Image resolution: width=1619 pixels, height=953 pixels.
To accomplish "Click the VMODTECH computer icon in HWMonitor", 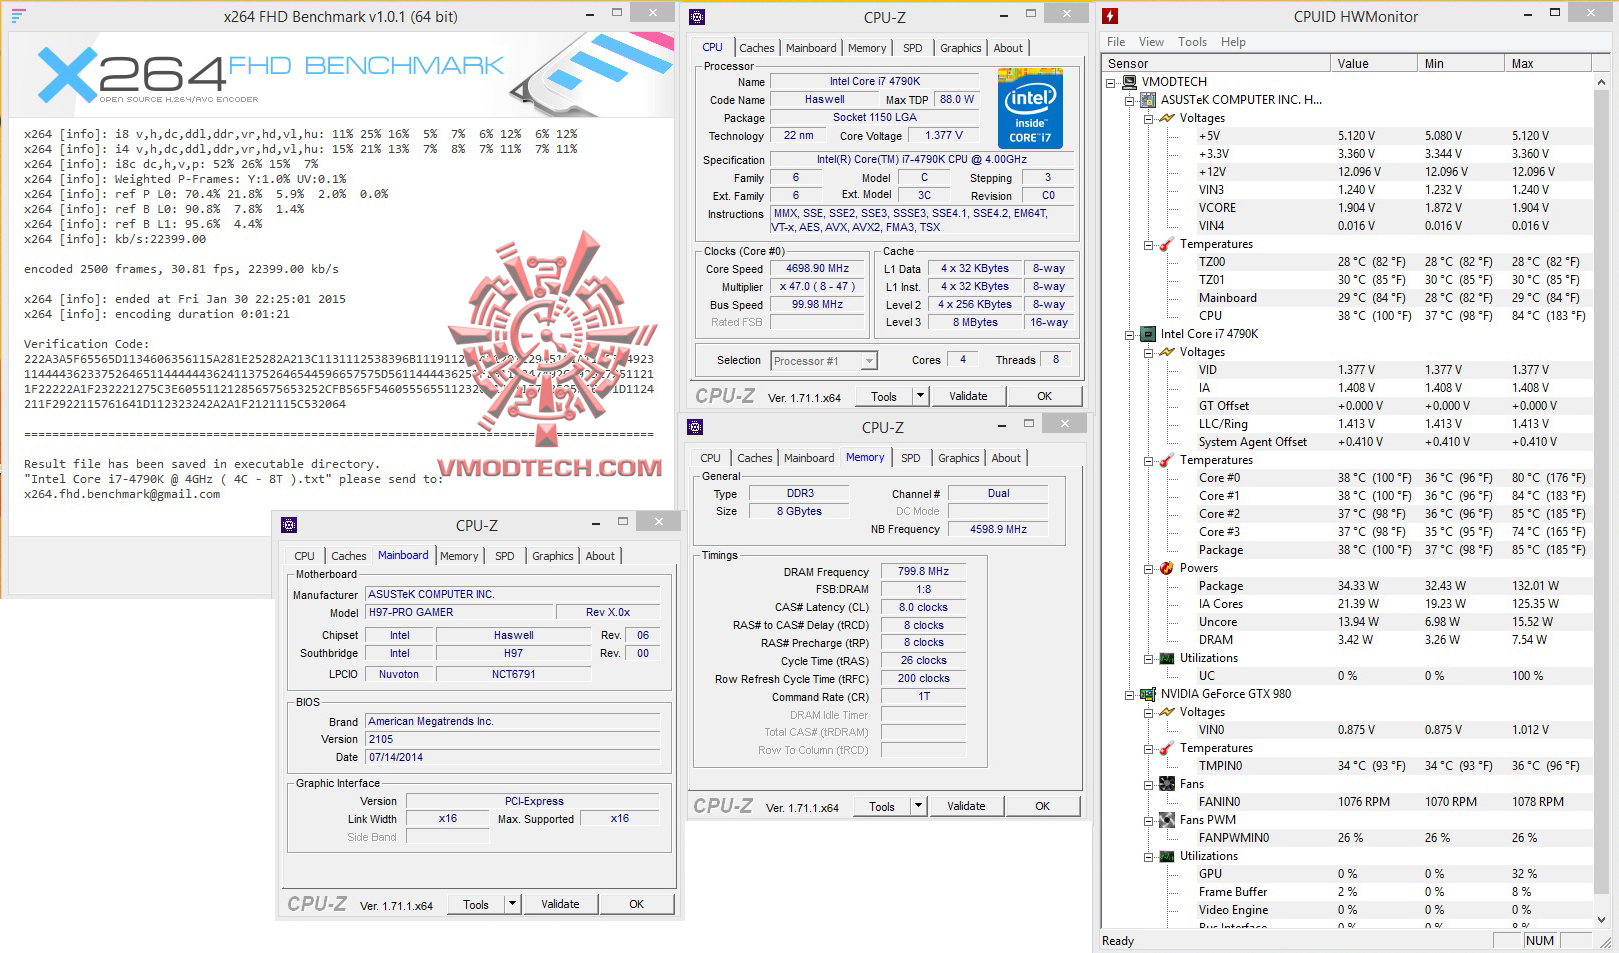I will click(x=1130, y=82).
